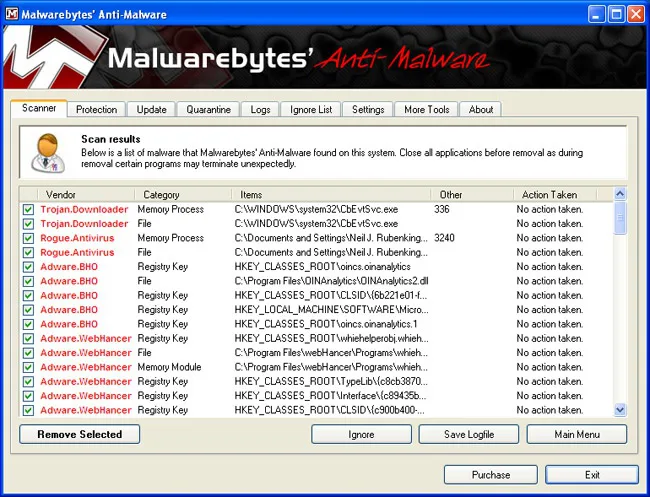The image size is (650, 497).
Task: Click the scrollbar up arrow
Action: tap(620, 194)
